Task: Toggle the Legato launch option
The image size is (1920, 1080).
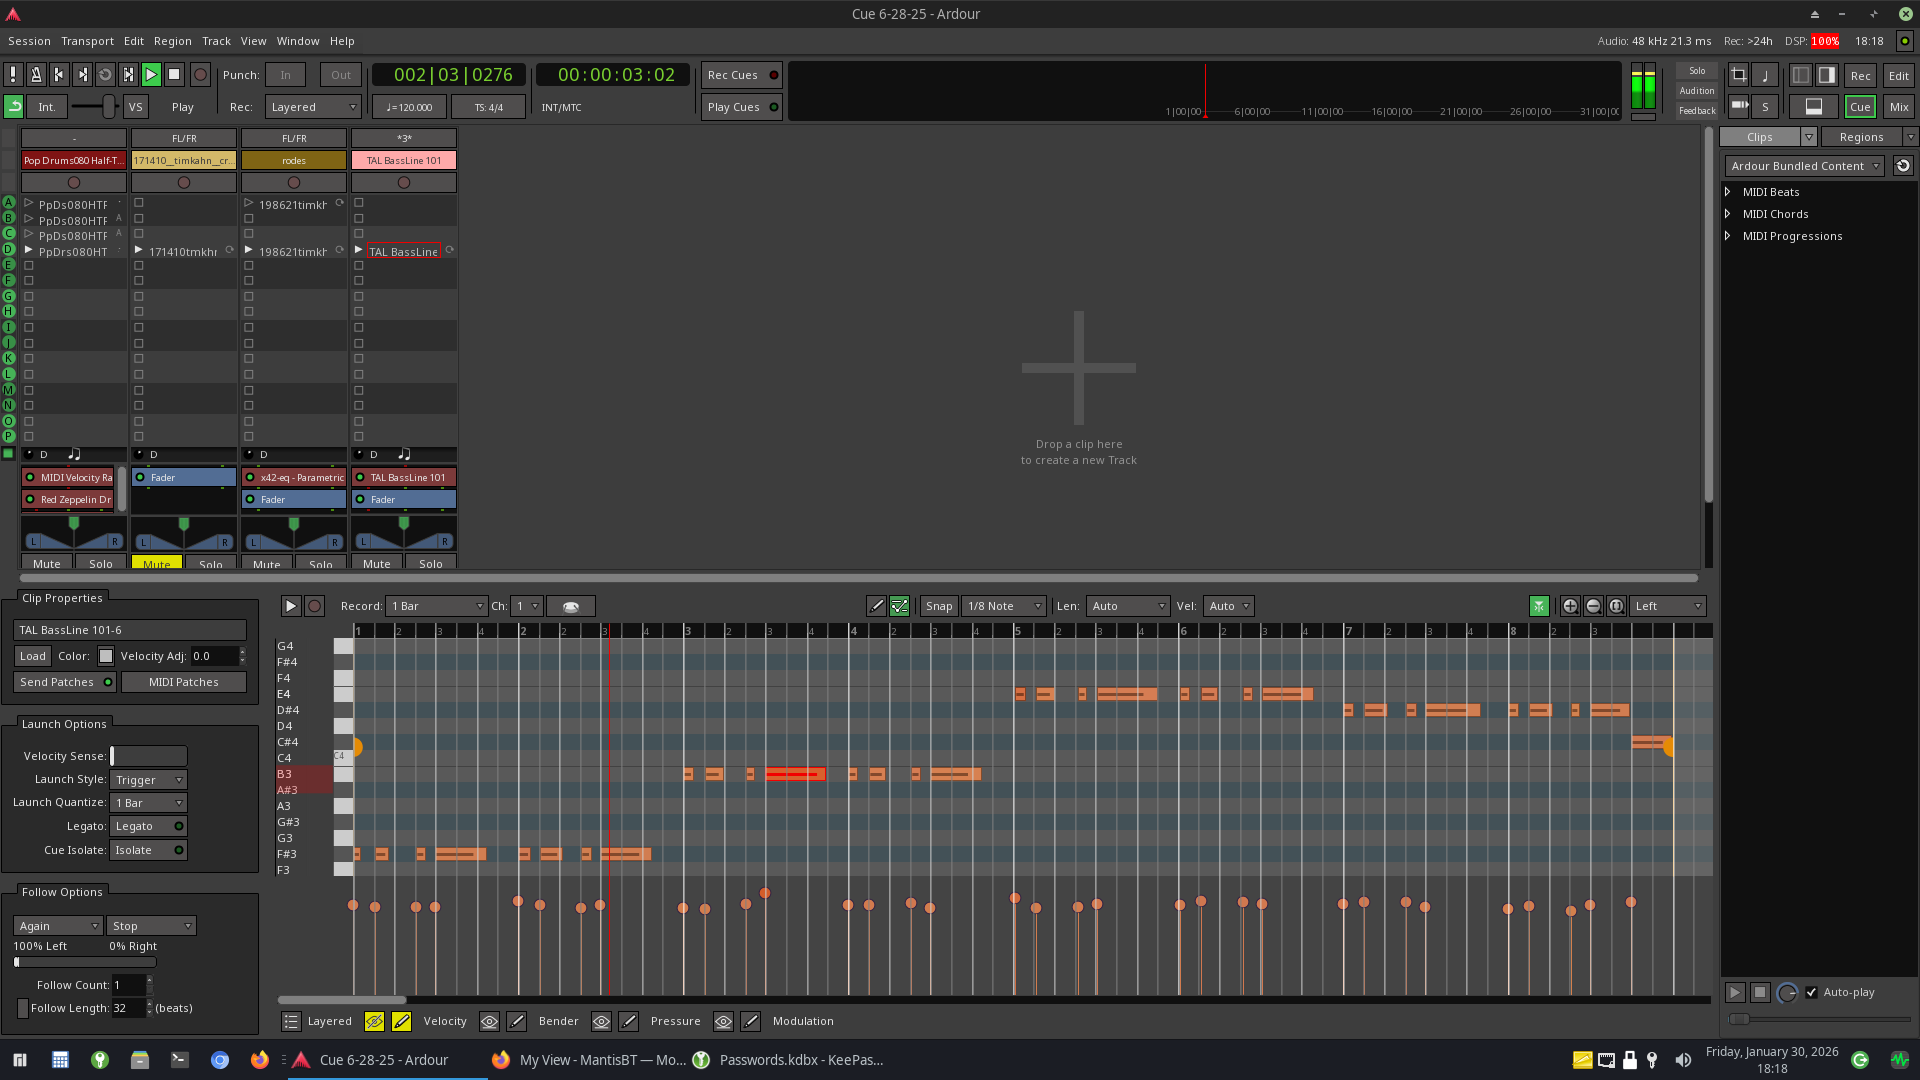Action: click(x=149, y=826)
